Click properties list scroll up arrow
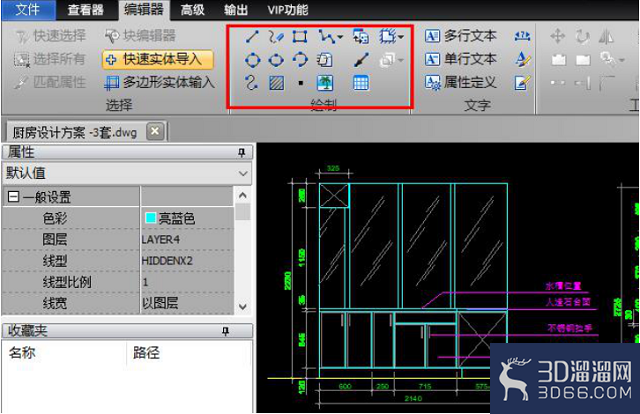Viewport: 640px width, 414px height. [x=242, y=195]
